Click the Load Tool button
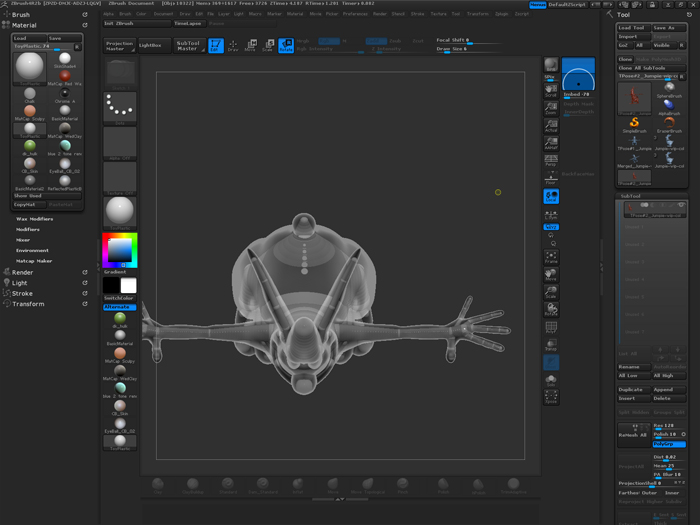 point(634,28)
